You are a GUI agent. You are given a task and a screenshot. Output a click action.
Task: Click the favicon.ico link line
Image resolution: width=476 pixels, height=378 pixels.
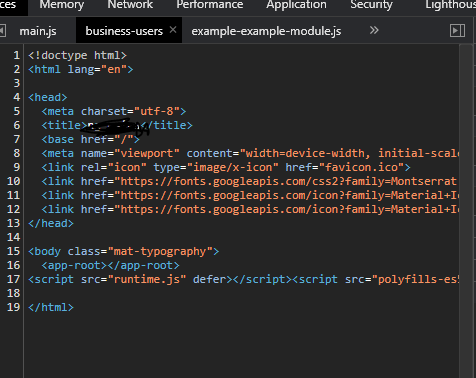click(226, 167)
